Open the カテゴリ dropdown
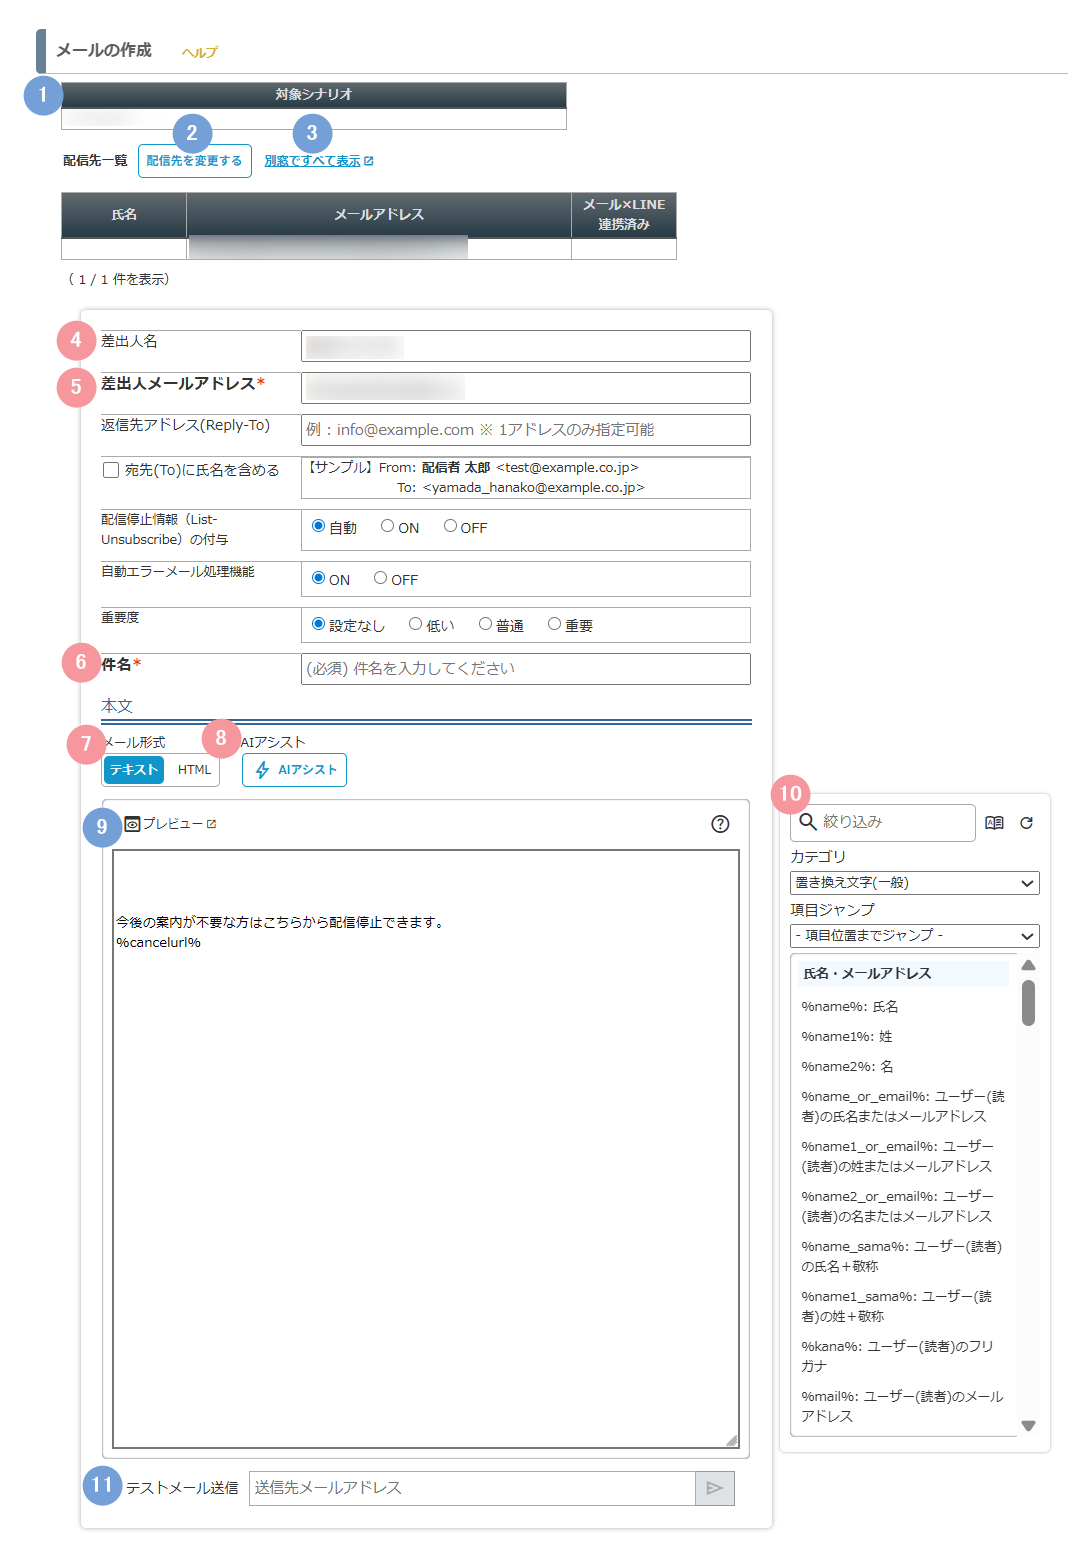 [914, 883]
